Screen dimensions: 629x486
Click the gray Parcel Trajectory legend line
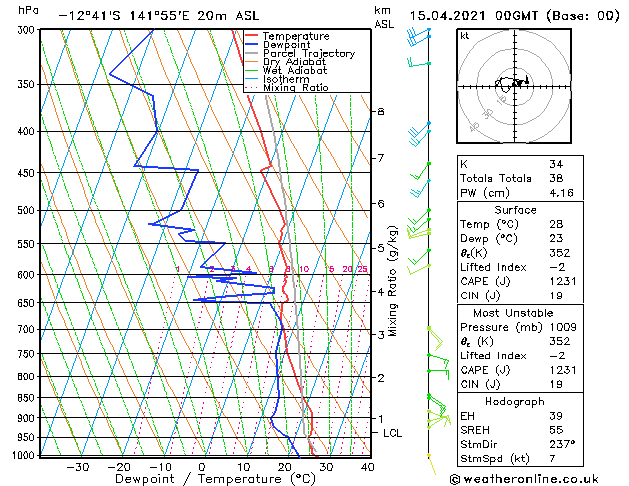(252, 53)
